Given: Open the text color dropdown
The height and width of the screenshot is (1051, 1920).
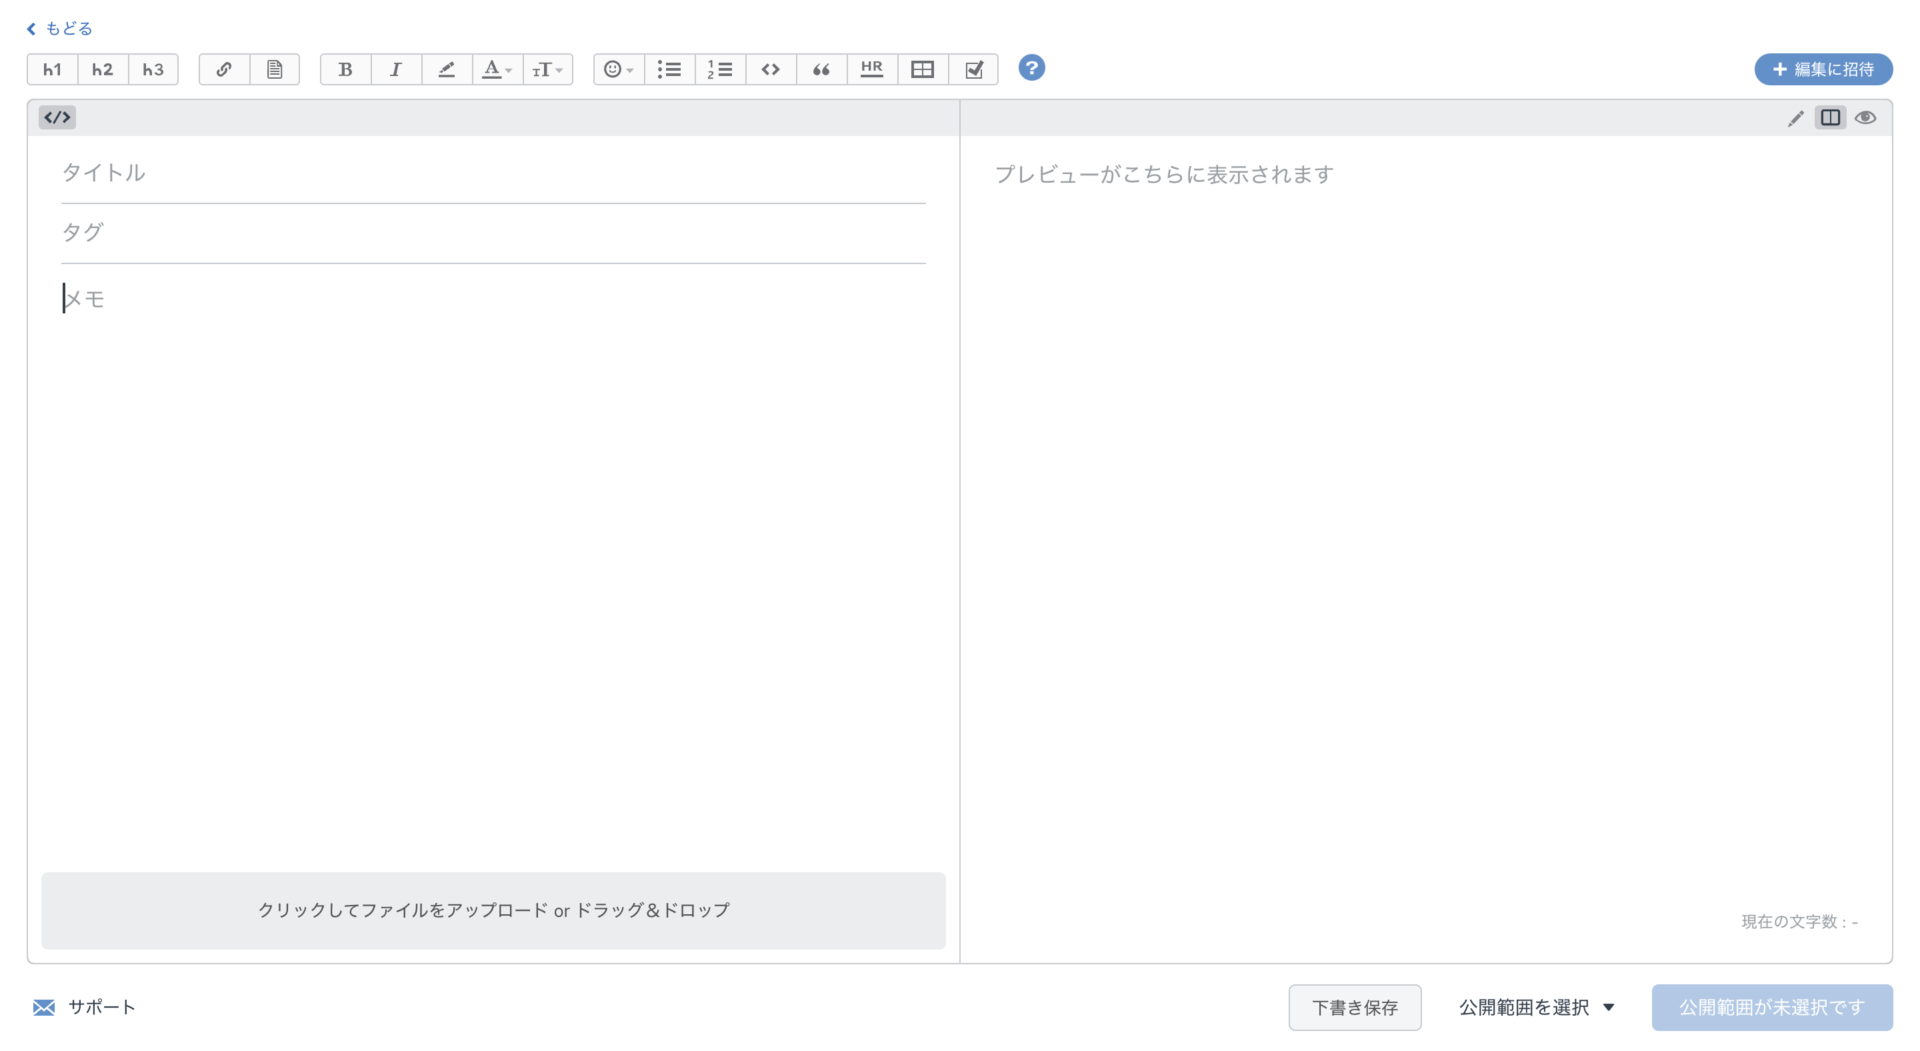Looking at the screenshot, I should (497, 69).
